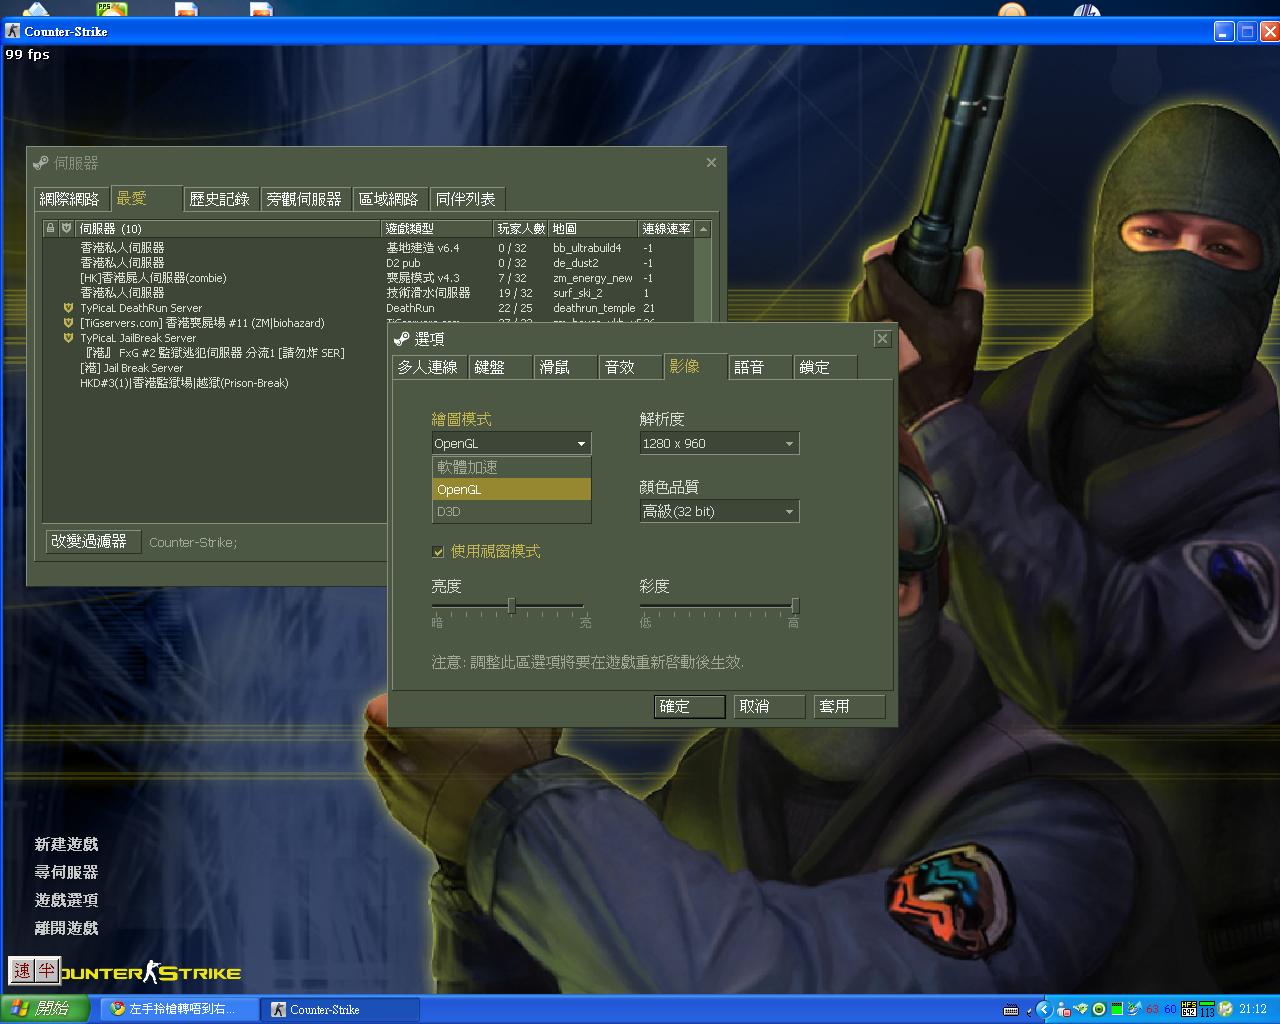Click the password lock column header icon
The image size is (1280, 1024).
coord(50,229)
